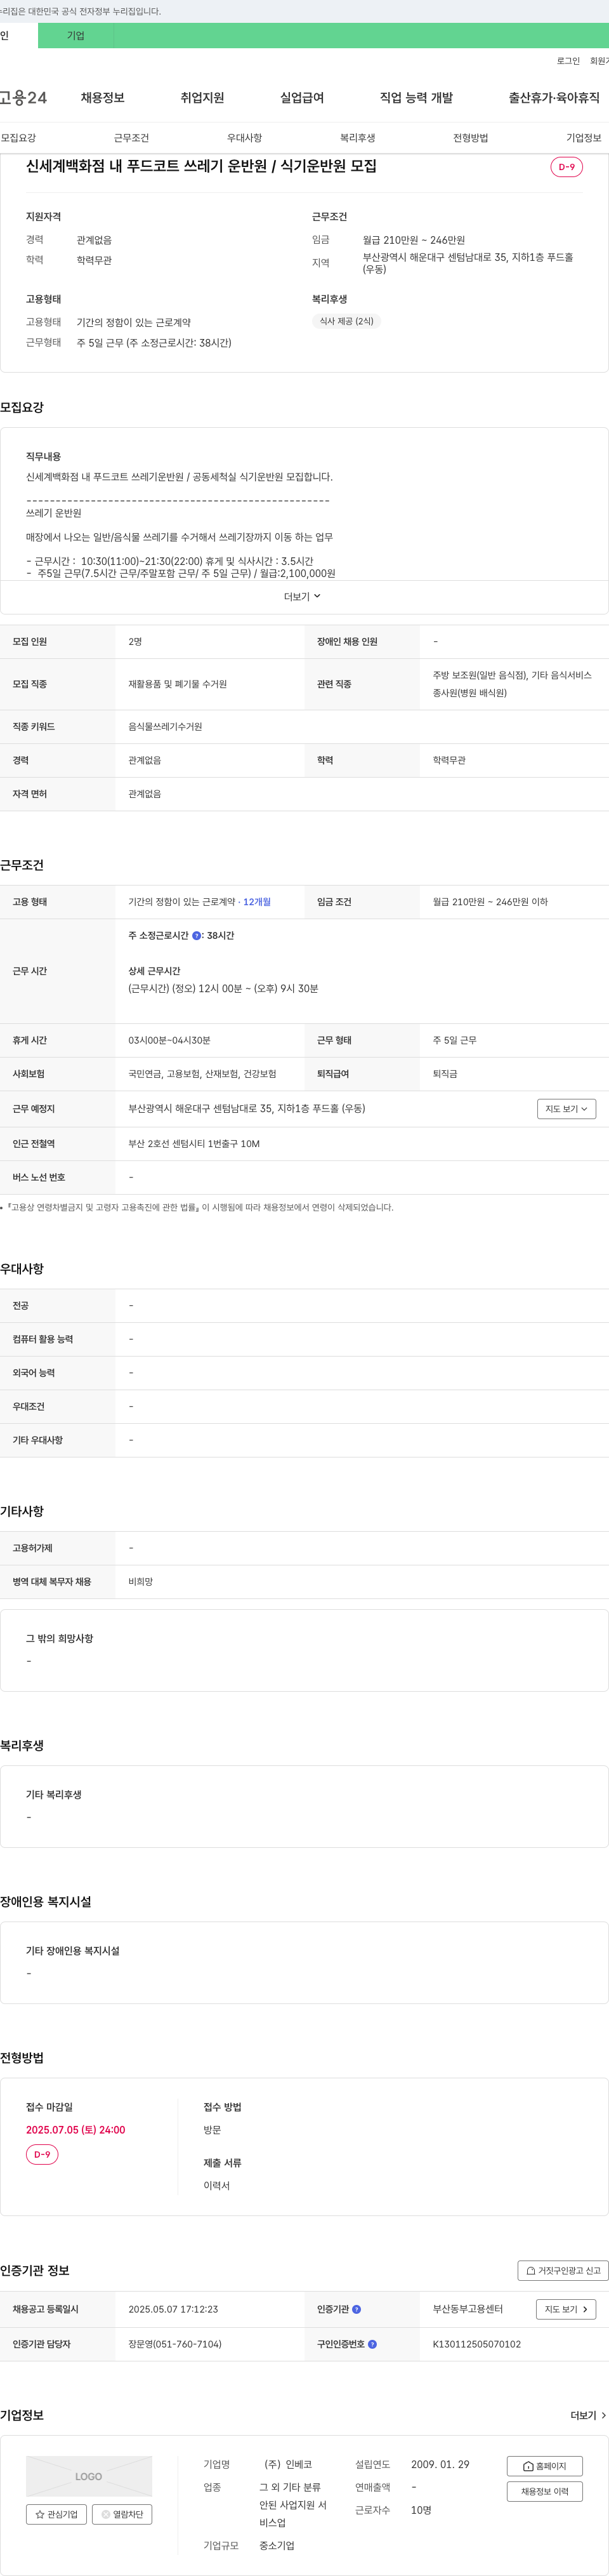Open the 채용정보 menu
Screen dimensions: 609x2576
click(102, 98)
